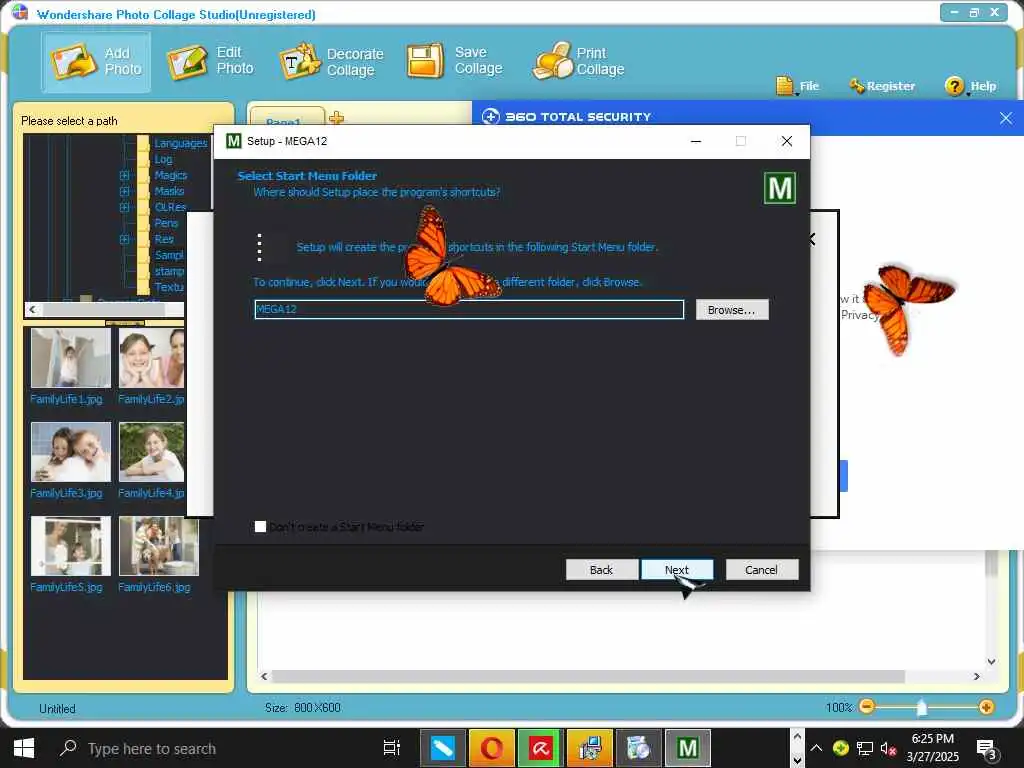Viewport: 1024px width, 768px height.
Task: Show hidden system tray icons
Action: [x=816, y=748]
